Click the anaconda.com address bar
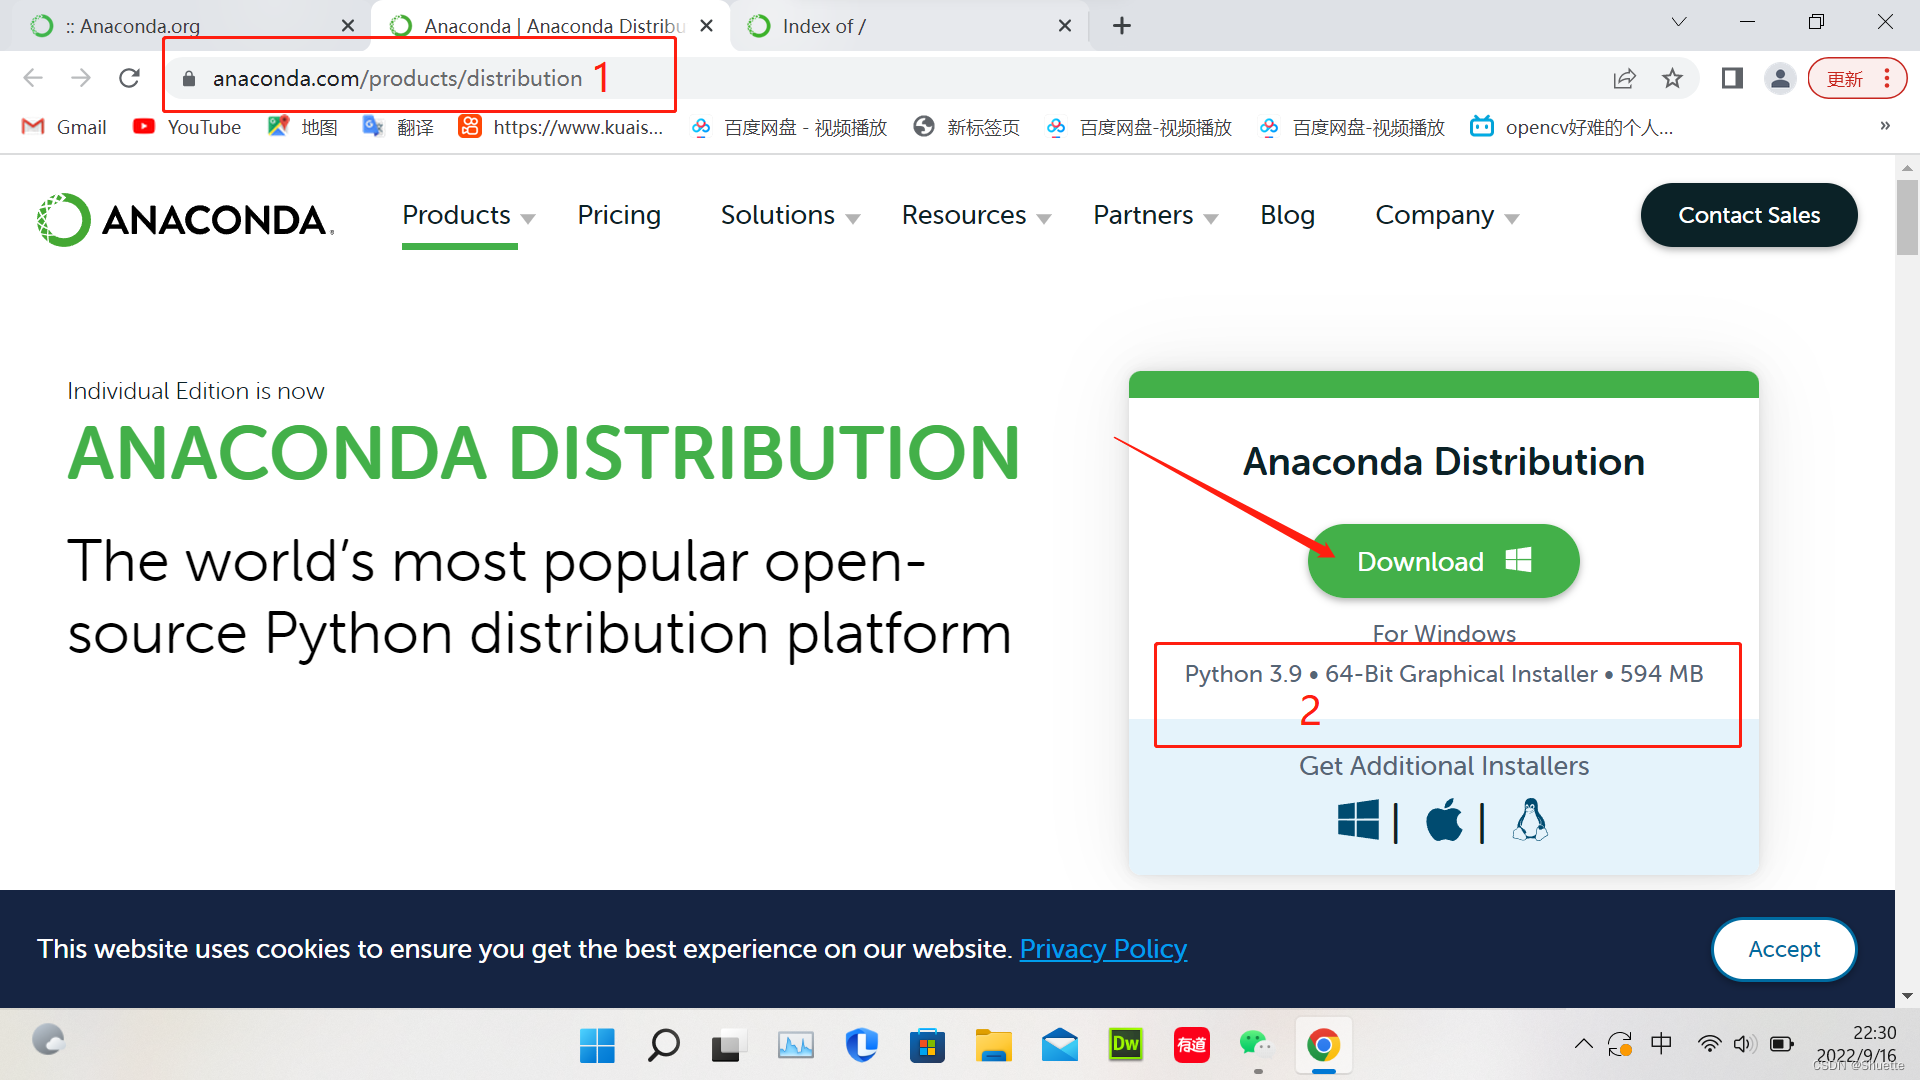 (x=397, y=78)
